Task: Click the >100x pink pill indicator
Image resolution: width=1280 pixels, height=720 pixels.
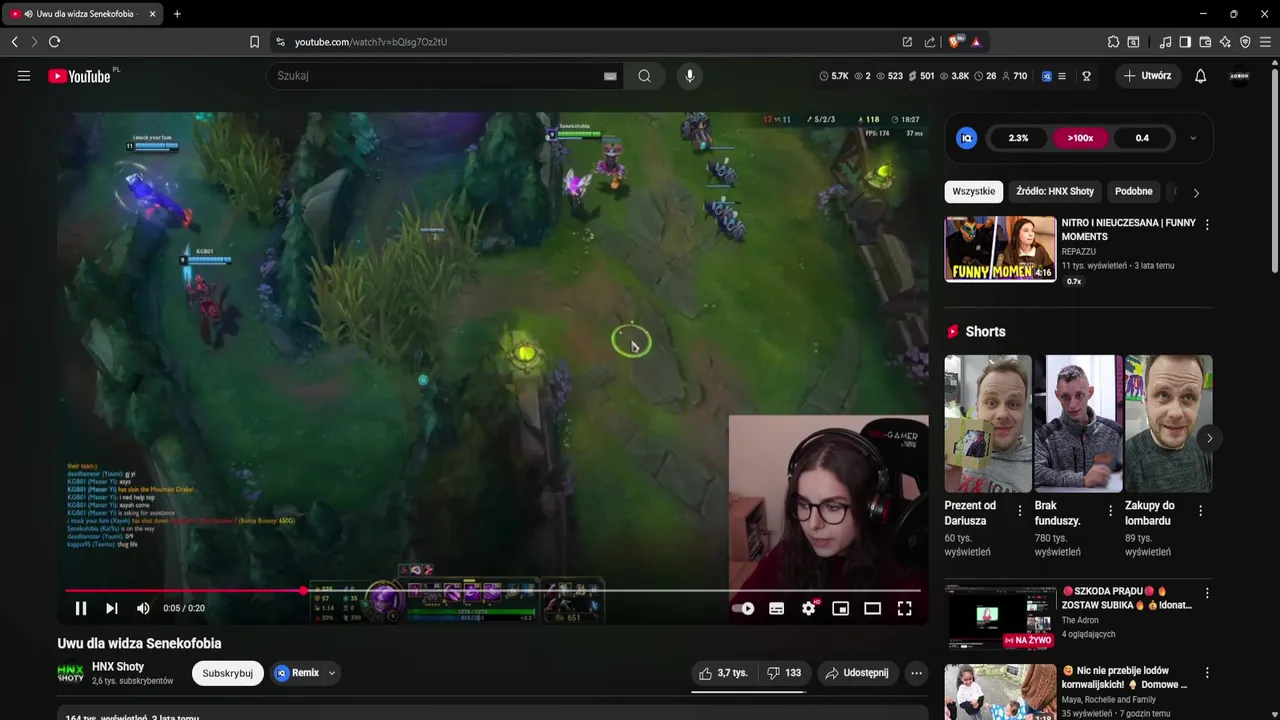Action: click(x=1080, y=138)
